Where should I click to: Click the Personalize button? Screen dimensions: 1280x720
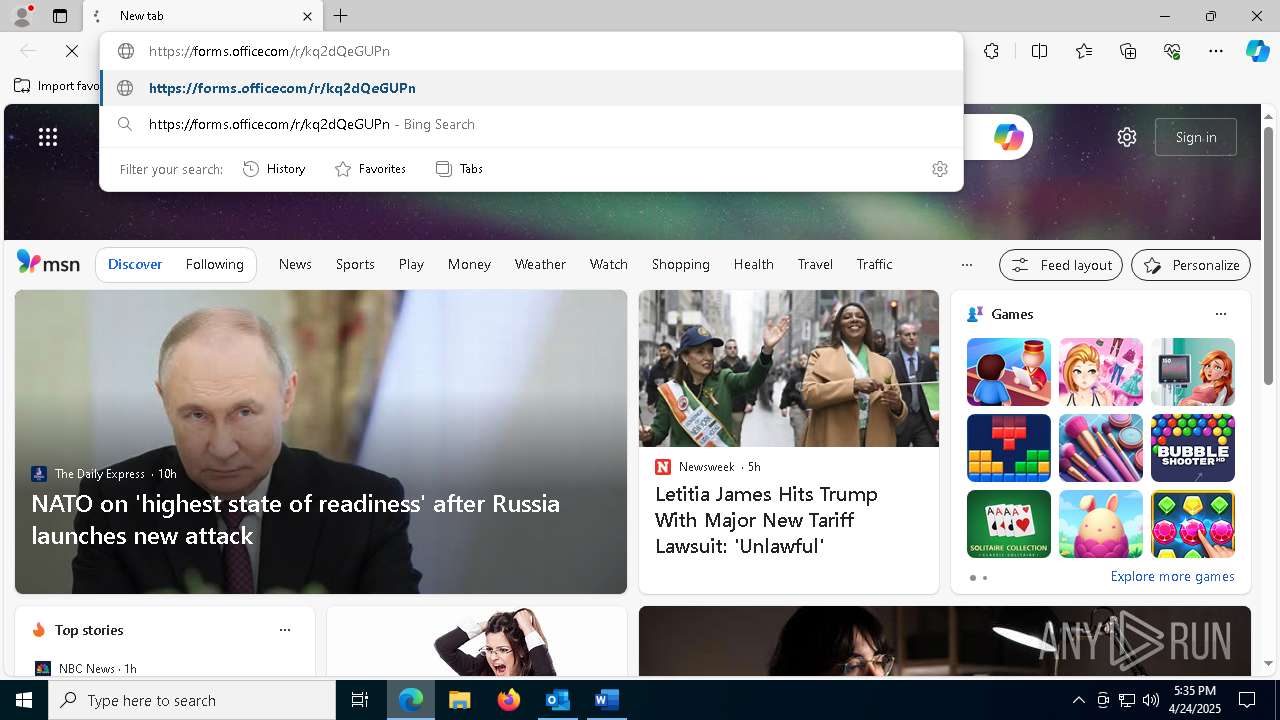tap(1191, 265)
